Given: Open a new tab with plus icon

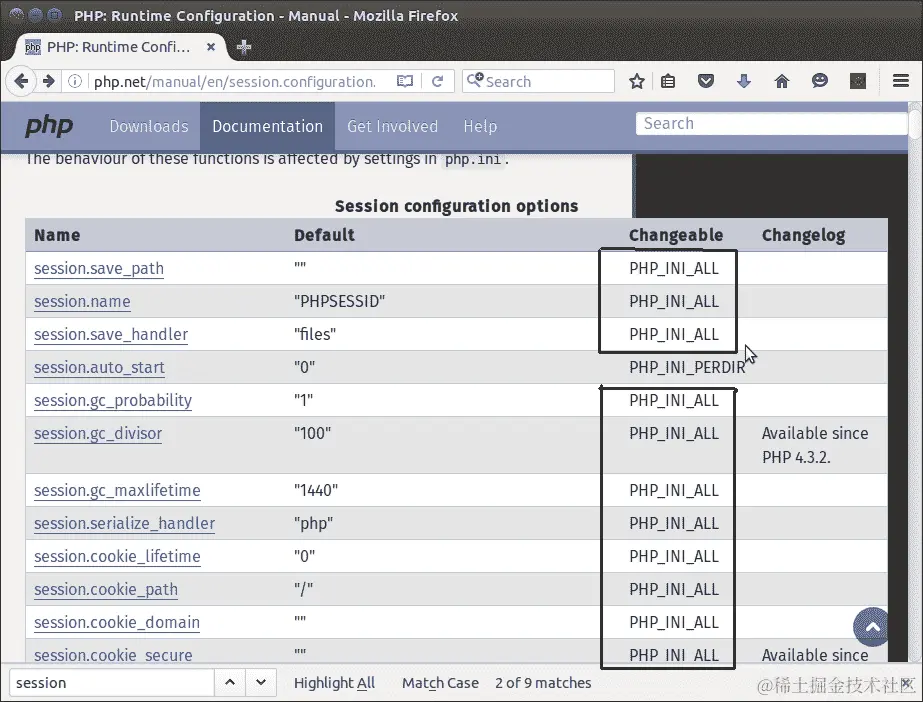Looking at the screenshot, I should click(x=244, y=47).
